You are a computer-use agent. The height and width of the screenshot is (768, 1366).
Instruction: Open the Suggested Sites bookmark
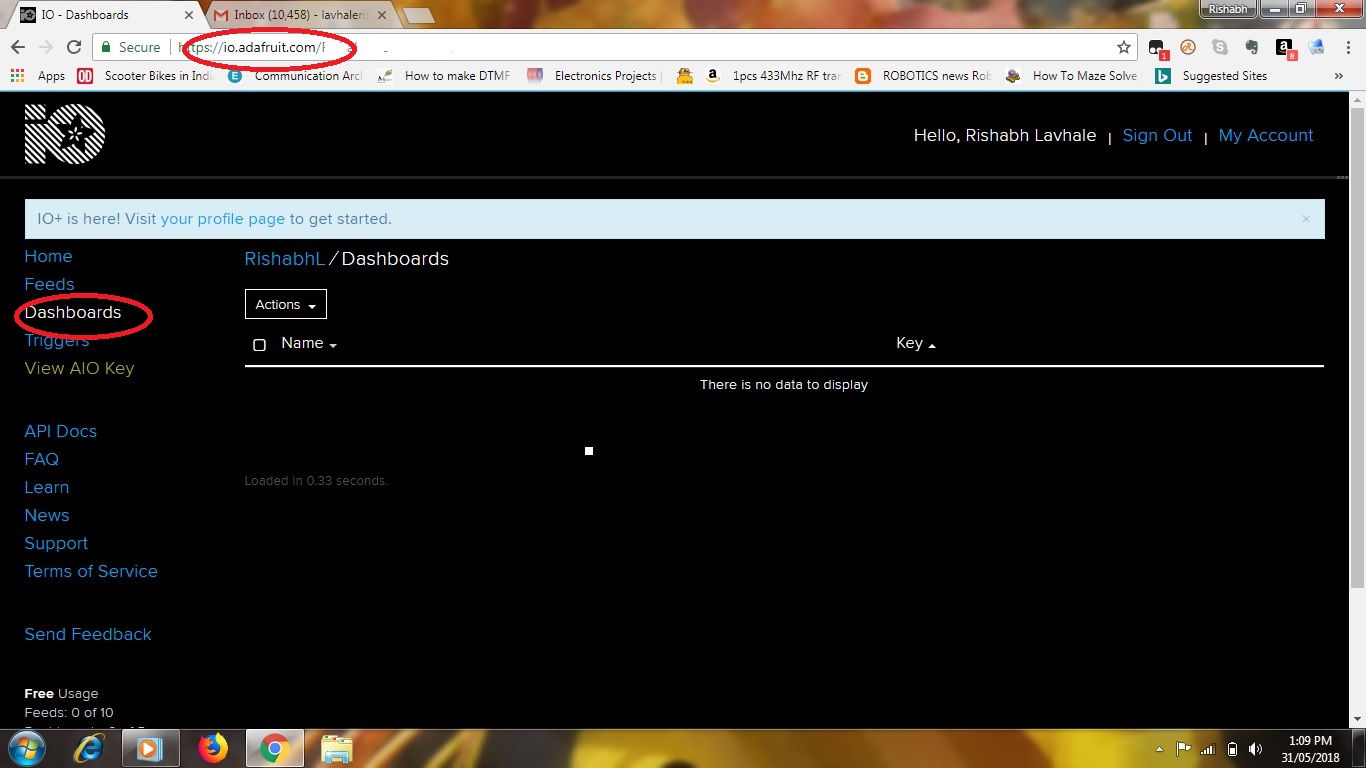[1211, 76]
